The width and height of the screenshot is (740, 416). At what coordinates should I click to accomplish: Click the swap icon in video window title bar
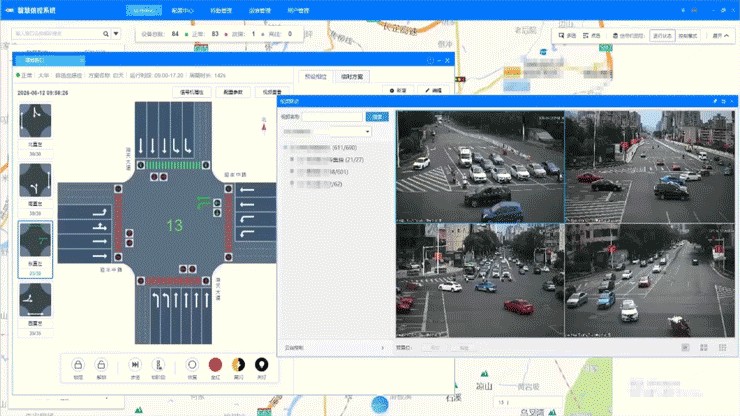723,101
